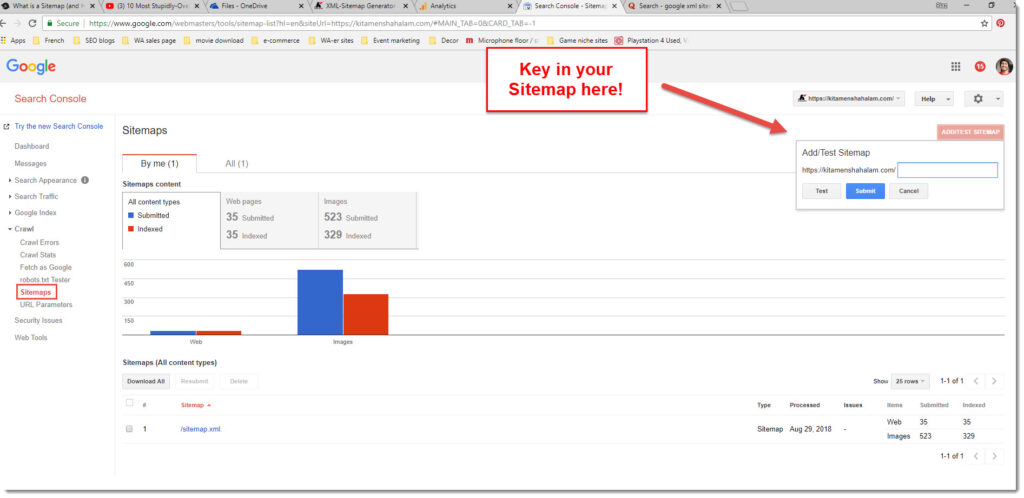
Task: Open the Help dropdown
Action: [934, 99]
